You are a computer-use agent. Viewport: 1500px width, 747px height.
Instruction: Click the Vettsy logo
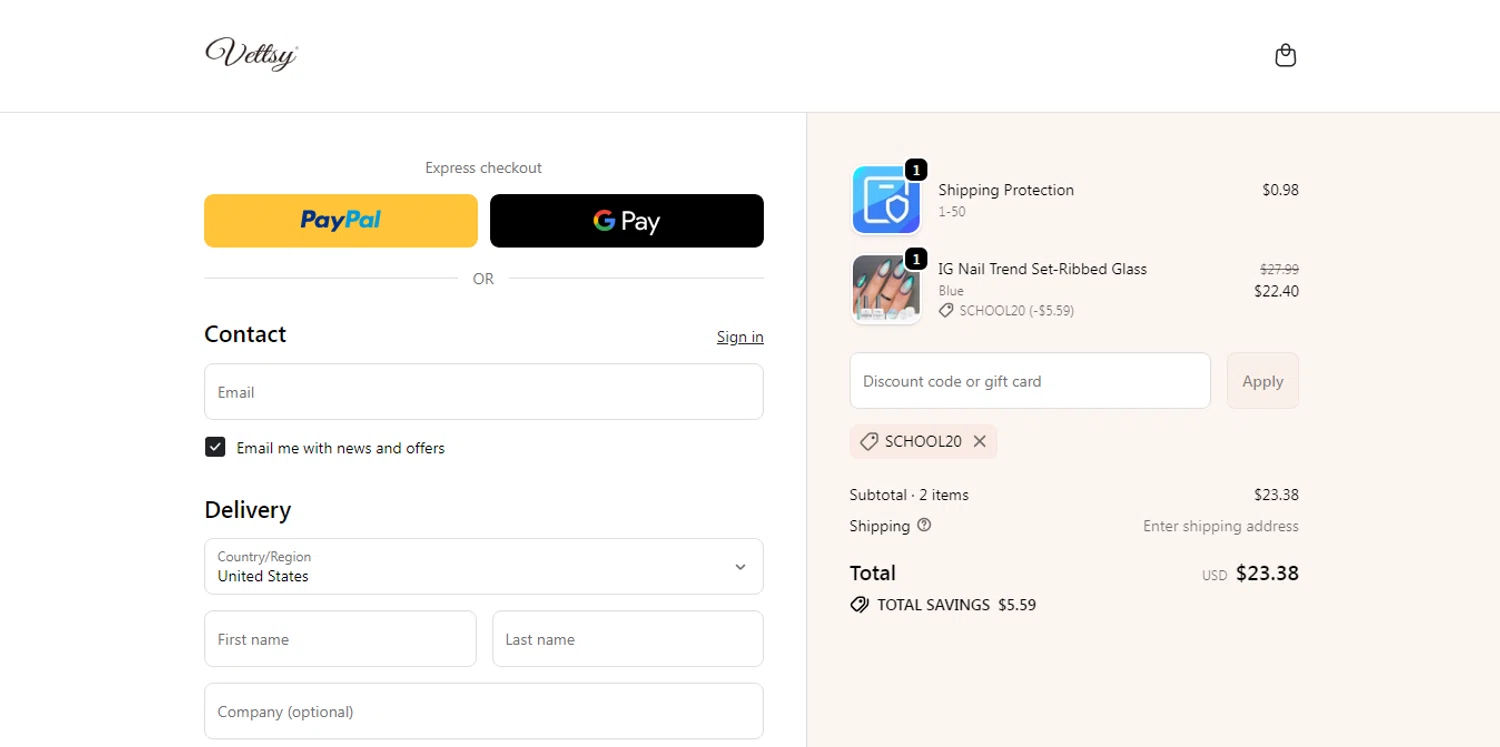click(x=251, y=54)
